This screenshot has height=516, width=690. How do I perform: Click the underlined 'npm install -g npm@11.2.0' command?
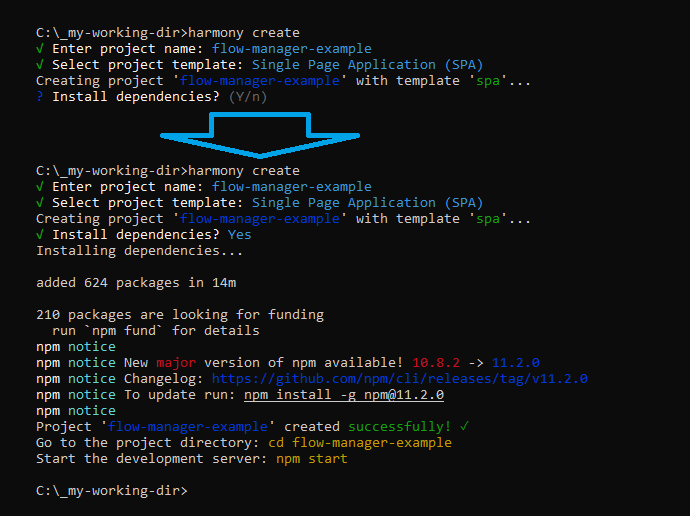point(344,395)
